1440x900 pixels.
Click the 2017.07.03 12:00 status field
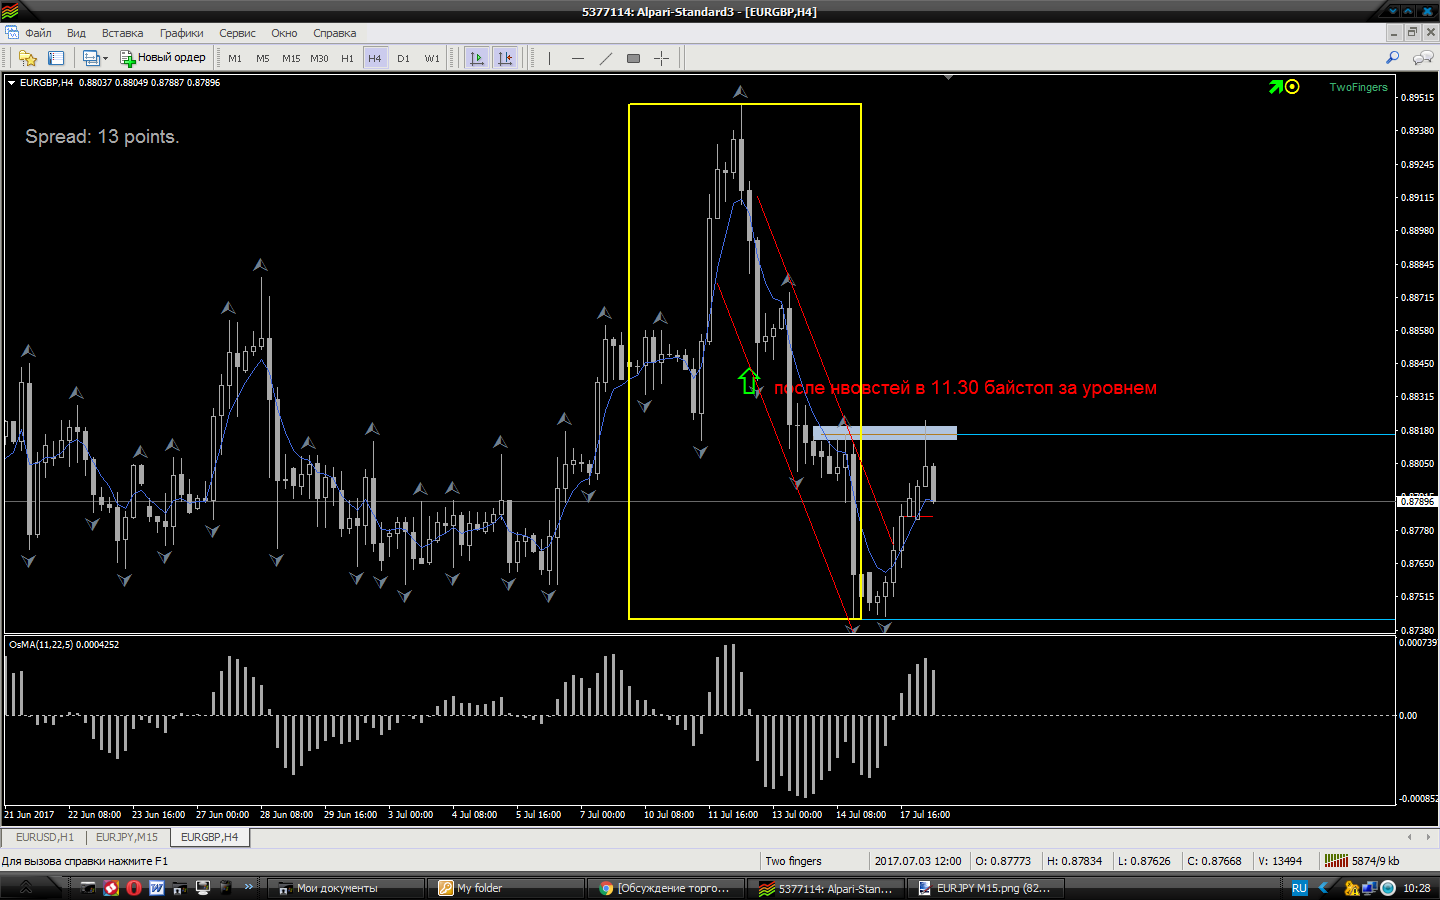click(x=917, y=861)
